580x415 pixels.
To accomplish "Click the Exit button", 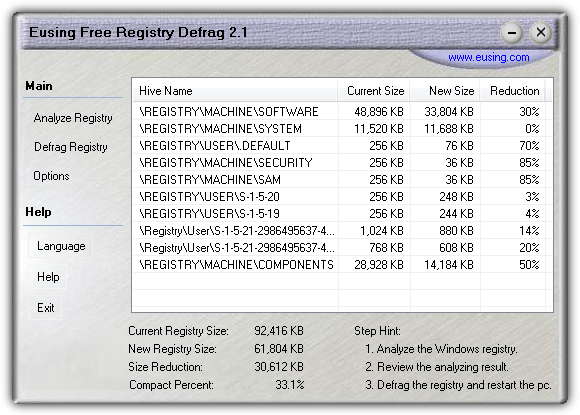I will 45,307.
